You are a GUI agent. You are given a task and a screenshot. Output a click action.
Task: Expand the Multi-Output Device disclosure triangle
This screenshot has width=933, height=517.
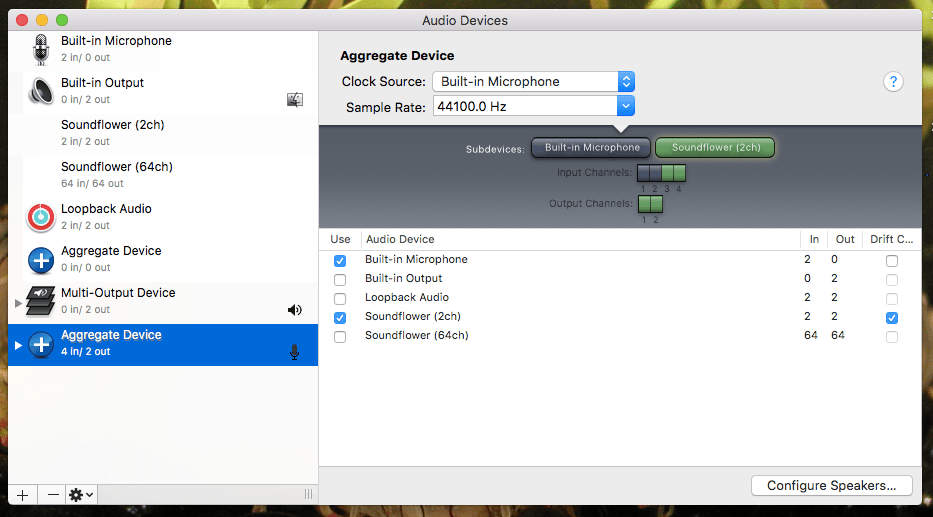coord(18,303)
